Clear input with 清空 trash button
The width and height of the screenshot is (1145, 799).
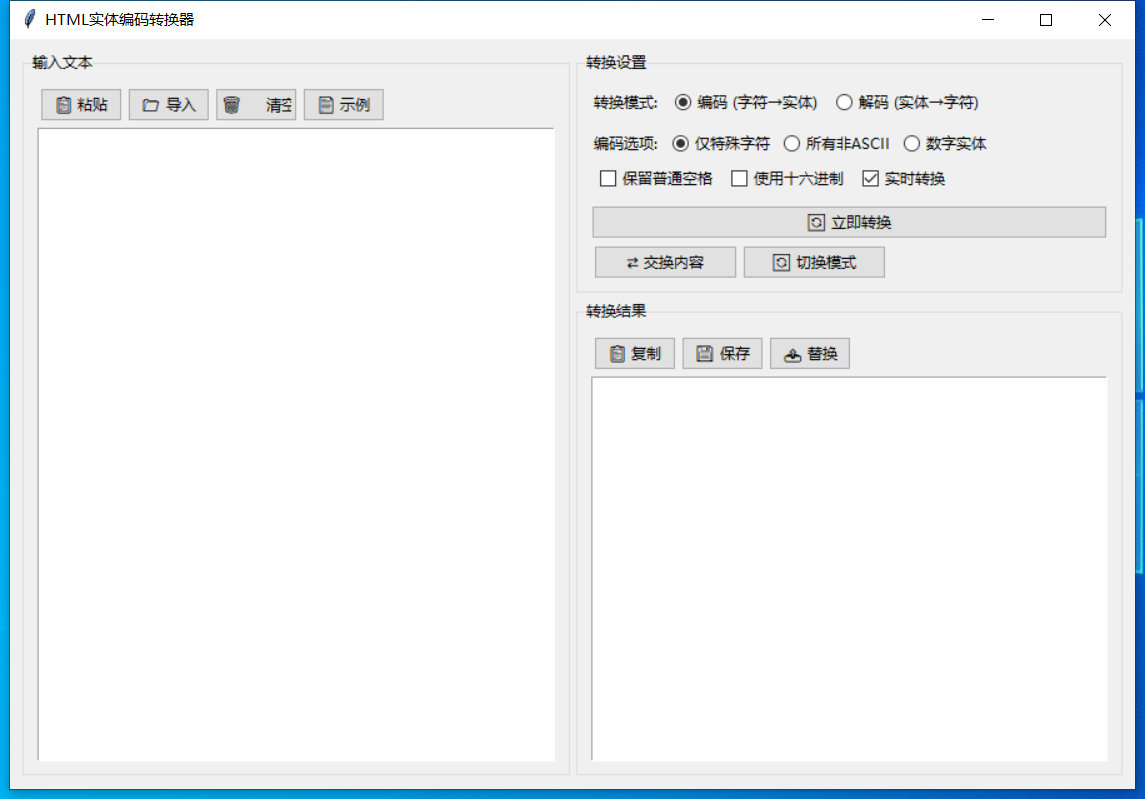click(x=256, y=104)
